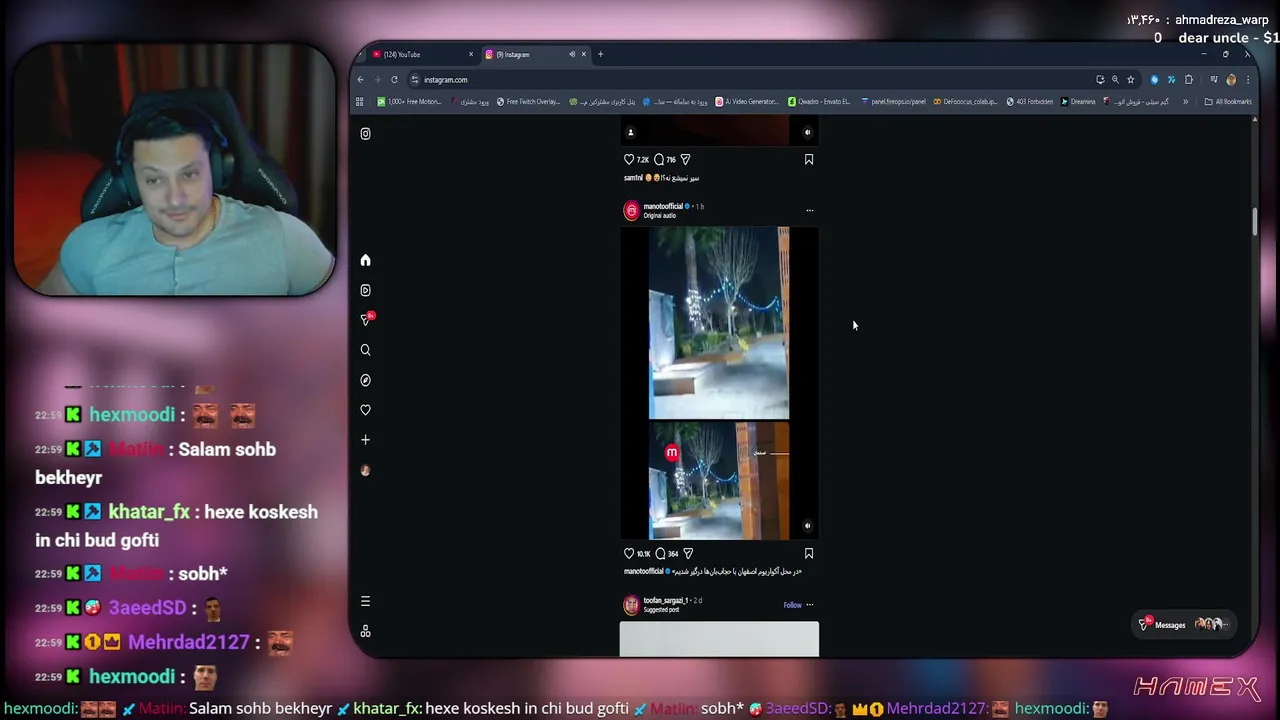Open the AI Video Generator bookmark
The image size is (1280, 720).
click(747, 101)
